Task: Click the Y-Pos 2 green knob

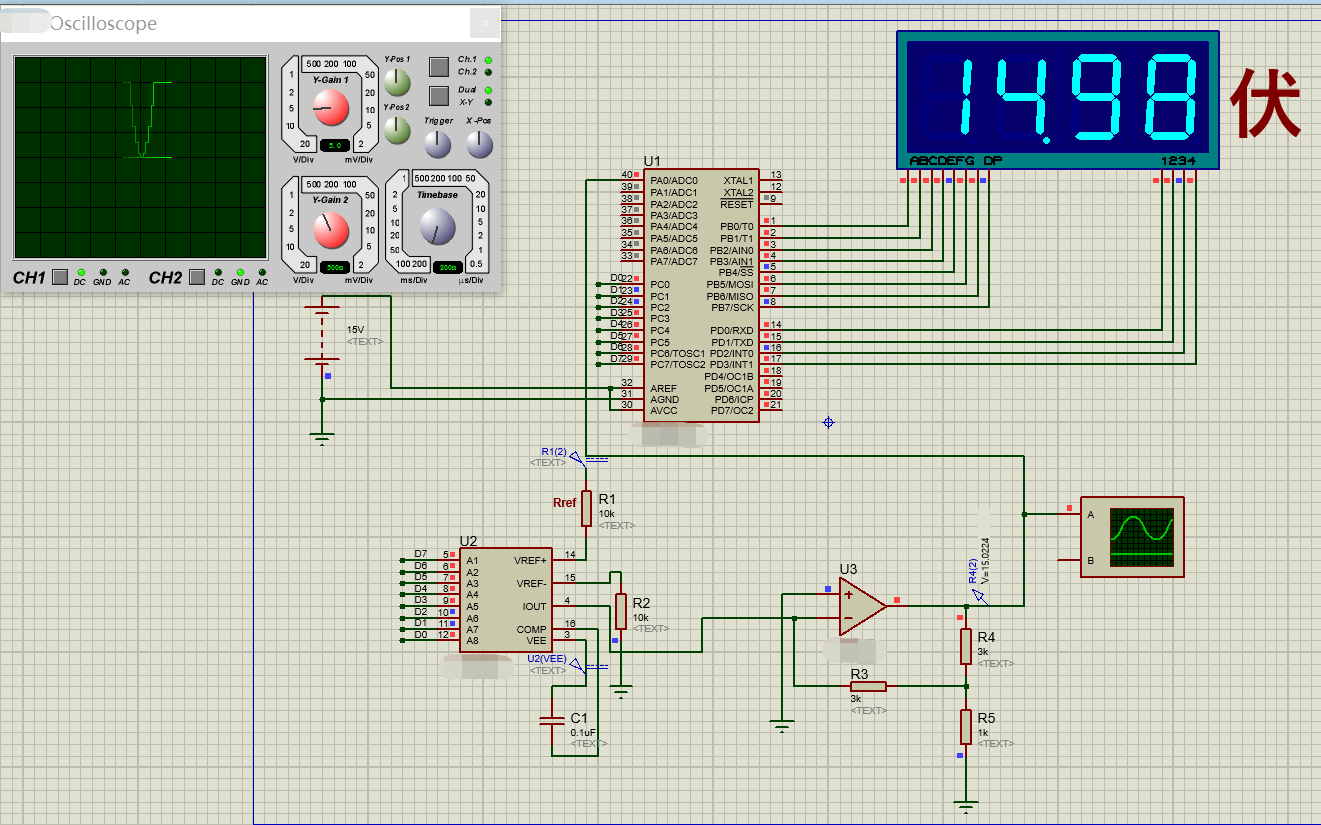Action: point(397,129)
